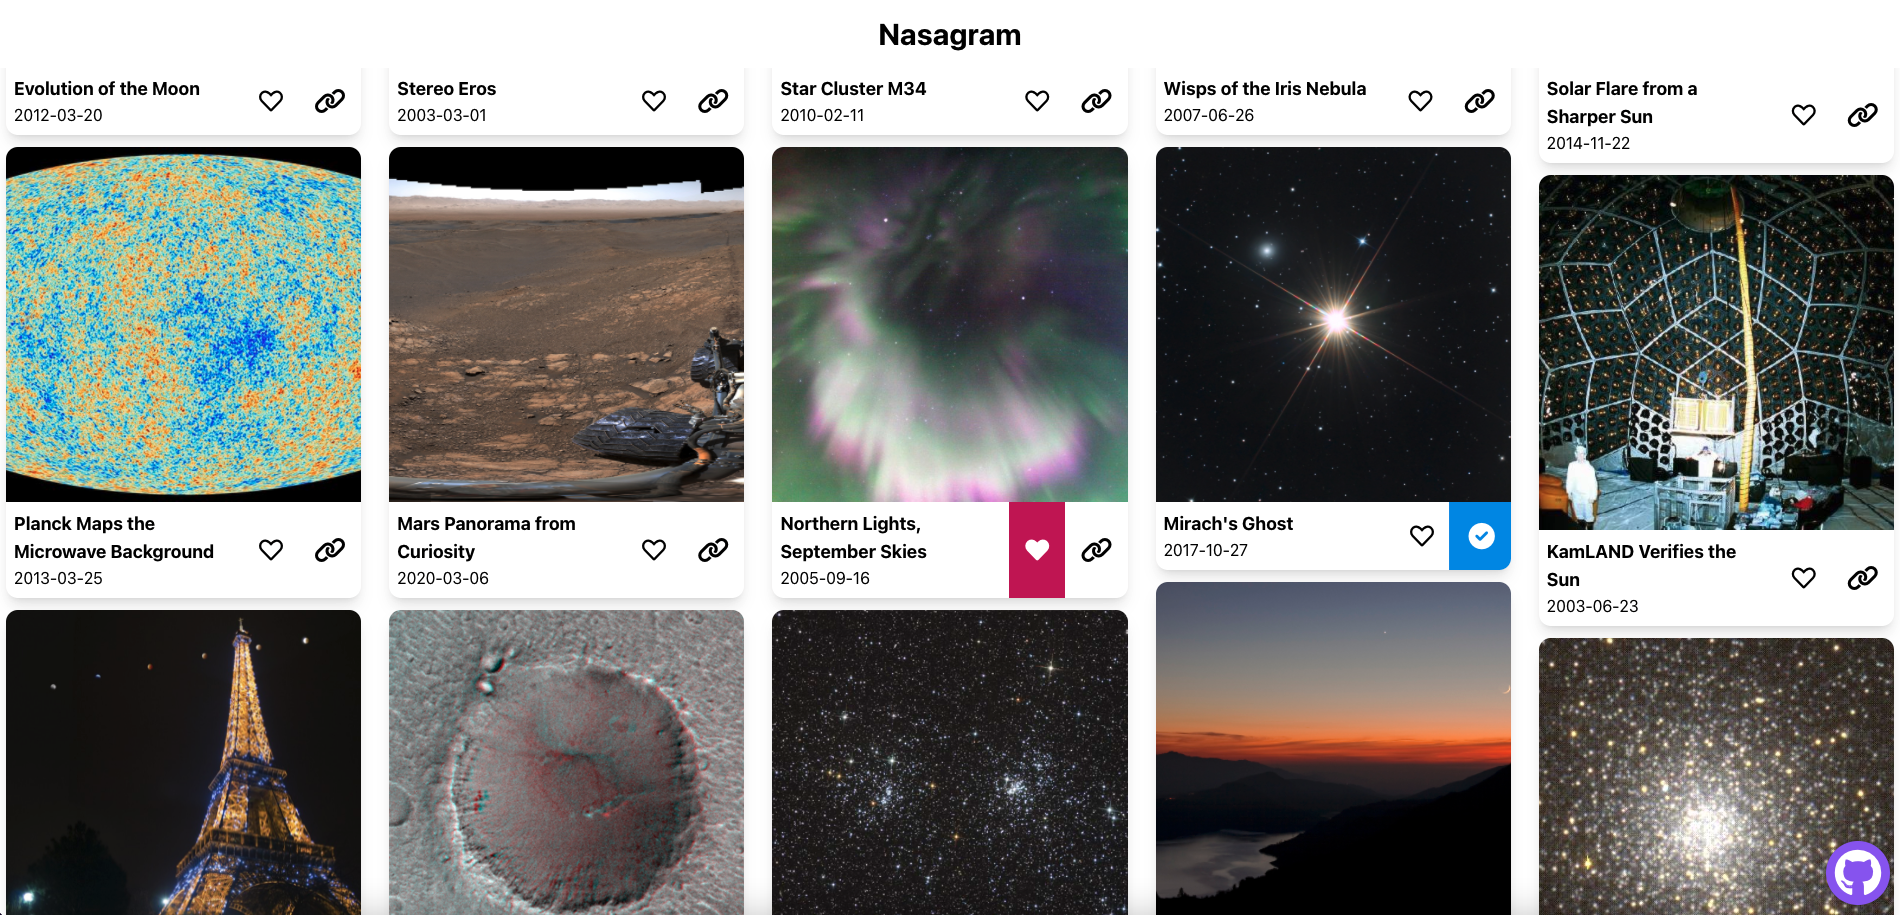
Task: Like Mars Panorama from Curiosity
Action: [654, 550]
